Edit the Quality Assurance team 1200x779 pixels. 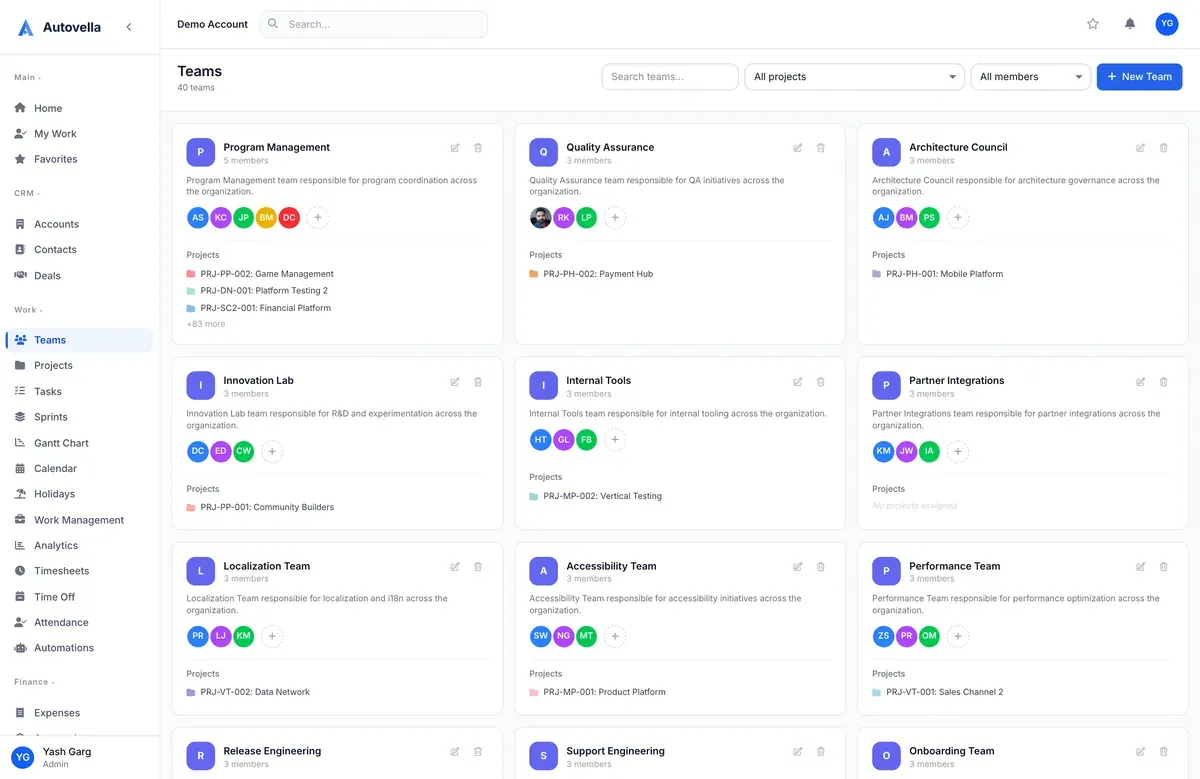(x=798, y=148)
